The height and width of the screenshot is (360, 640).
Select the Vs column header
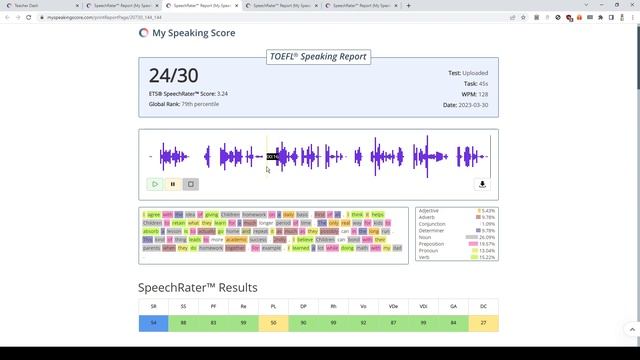click(363, 307)
